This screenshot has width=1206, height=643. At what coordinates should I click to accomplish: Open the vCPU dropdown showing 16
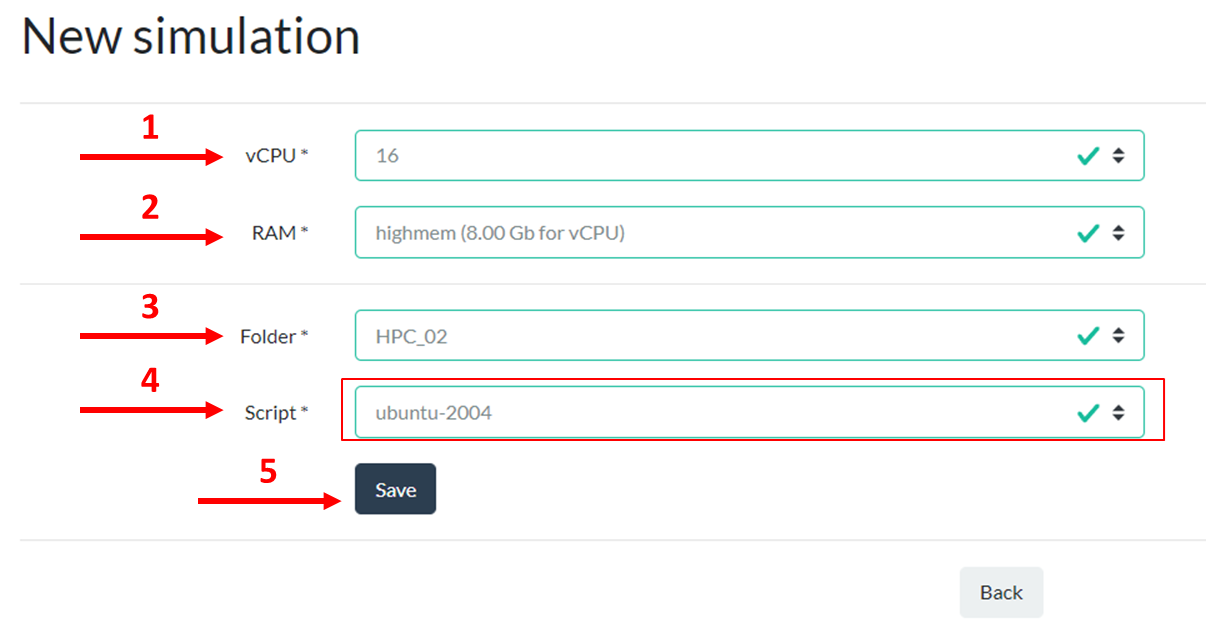pyautogui.click(x=700, y=155)
